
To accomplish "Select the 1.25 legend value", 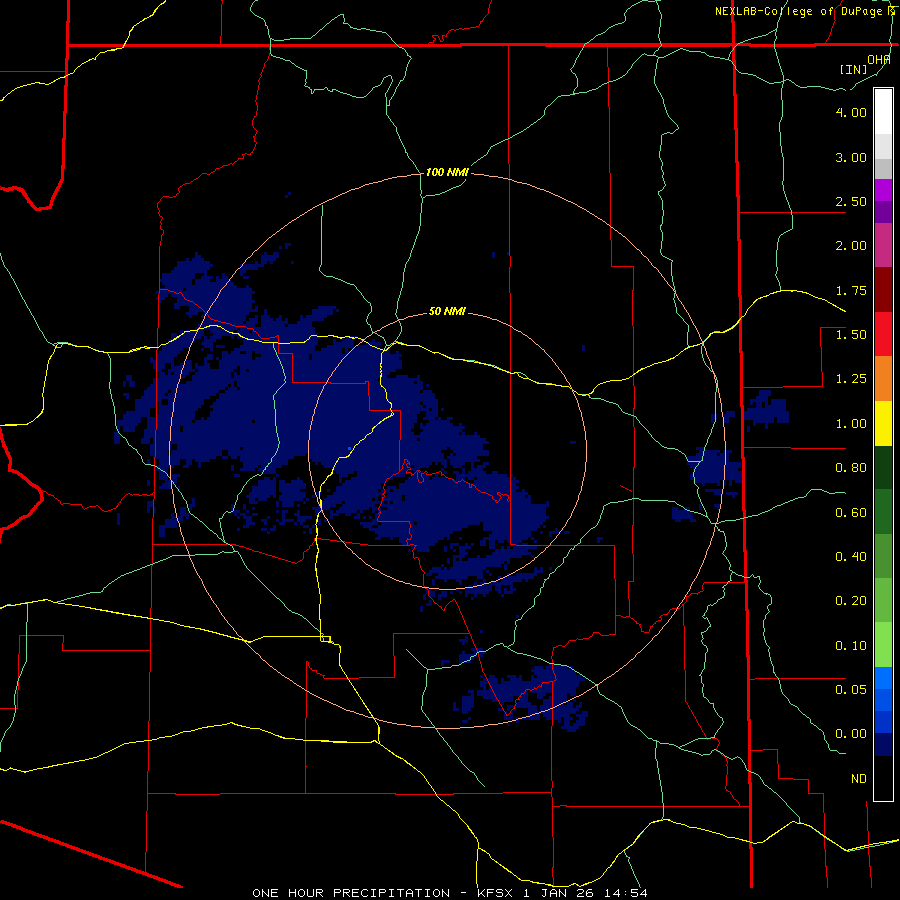I will (x=851, y=379).
